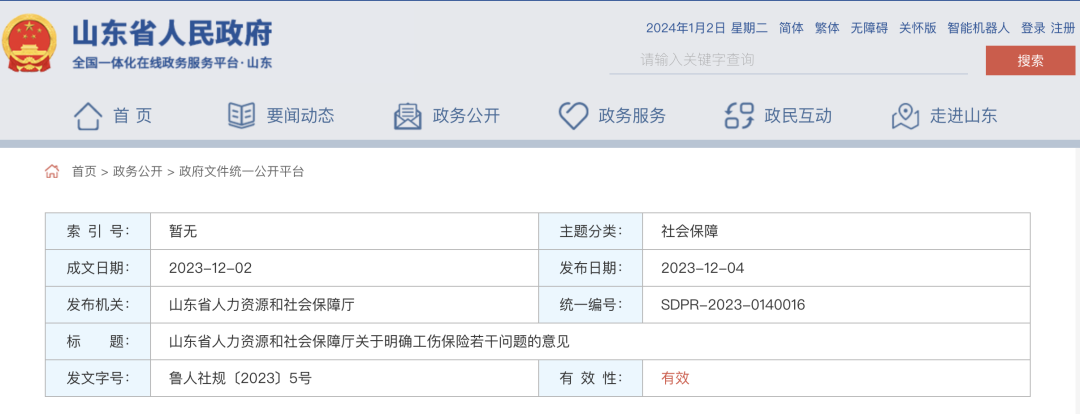Screen dimensions: 1080x414
Task: Go to 政府文件统一公开平台 breadcrumb
Action: (241, 172)
